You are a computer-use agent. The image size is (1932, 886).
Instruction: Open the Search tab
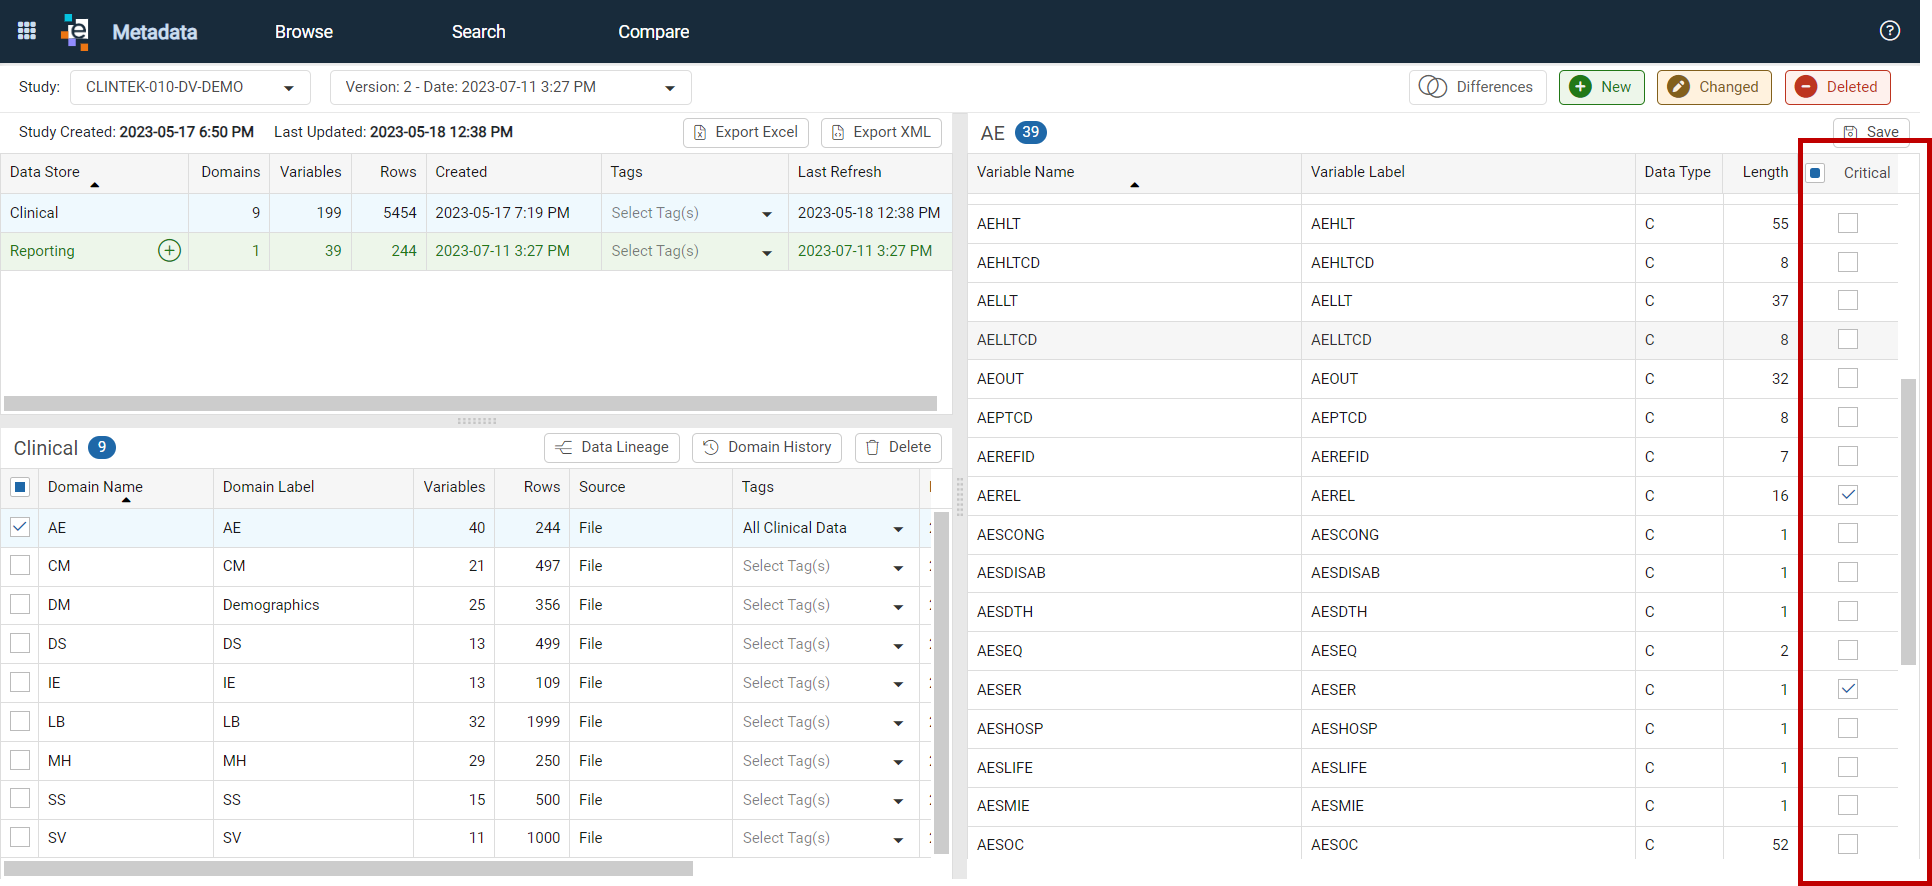click(x=478, y=32)
